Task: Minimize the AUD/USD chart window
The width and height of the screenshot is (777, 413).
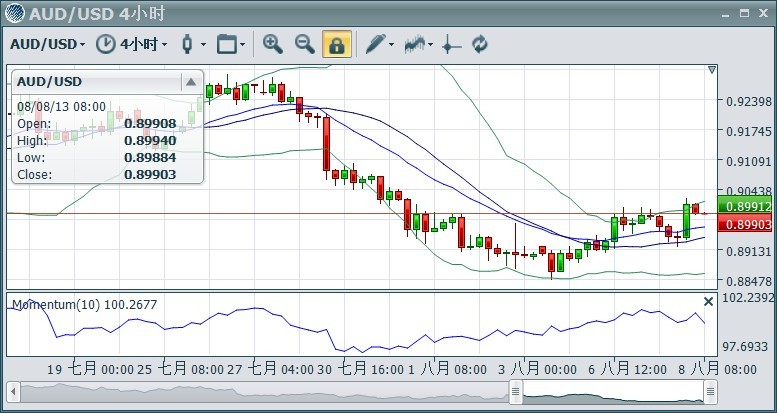Action: point(726,14)
